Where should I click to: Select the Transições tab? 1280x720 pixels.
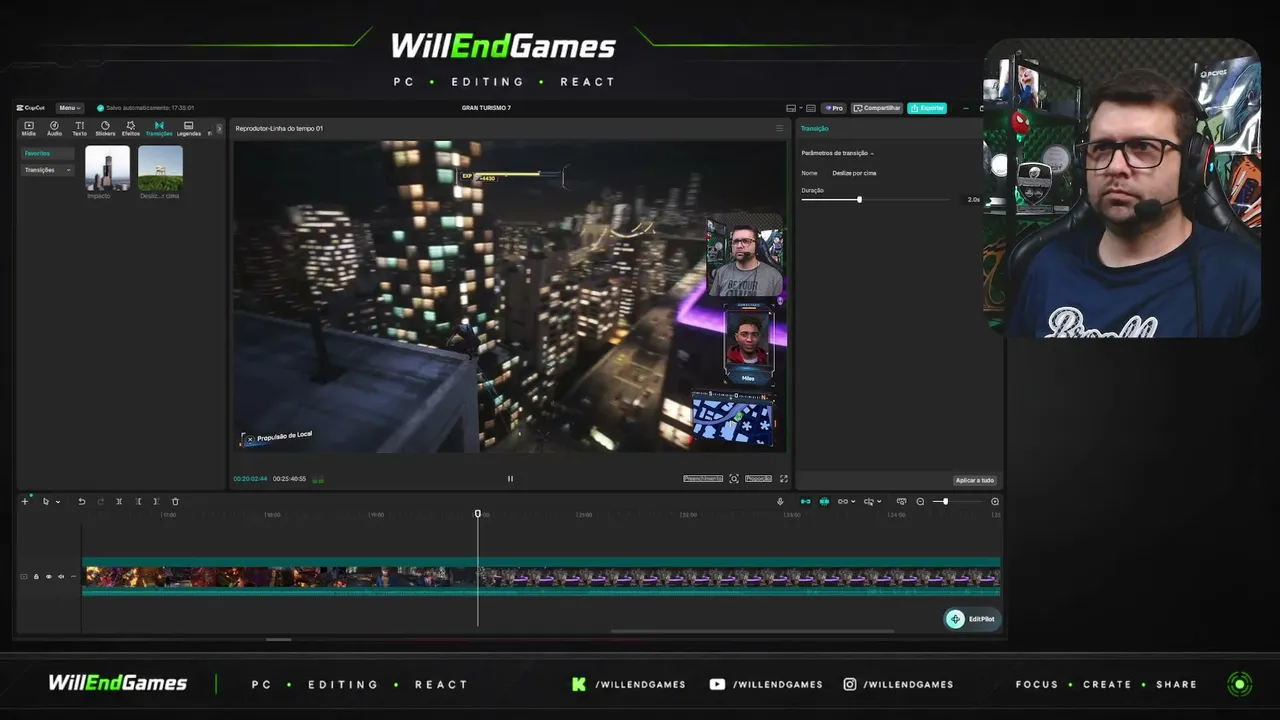[159, 128]
